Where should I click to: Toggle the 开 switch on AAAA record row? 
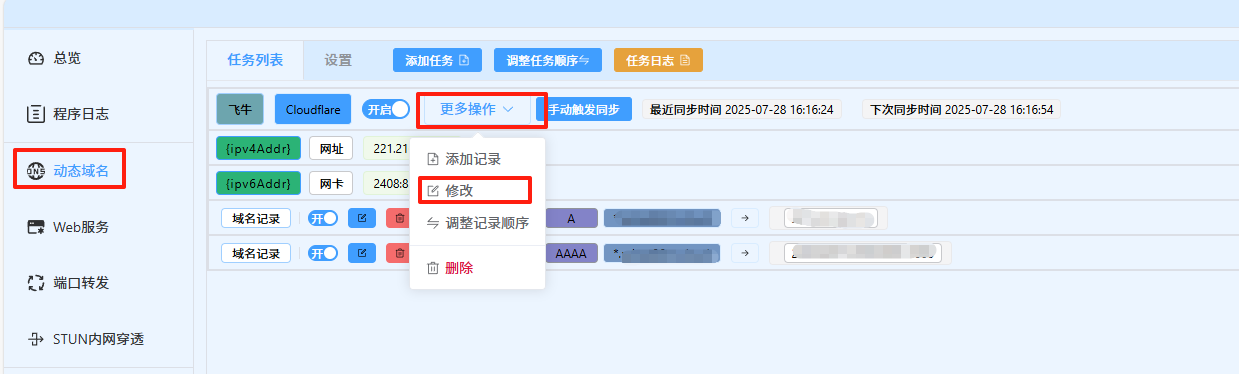click(x=323, y=253)
